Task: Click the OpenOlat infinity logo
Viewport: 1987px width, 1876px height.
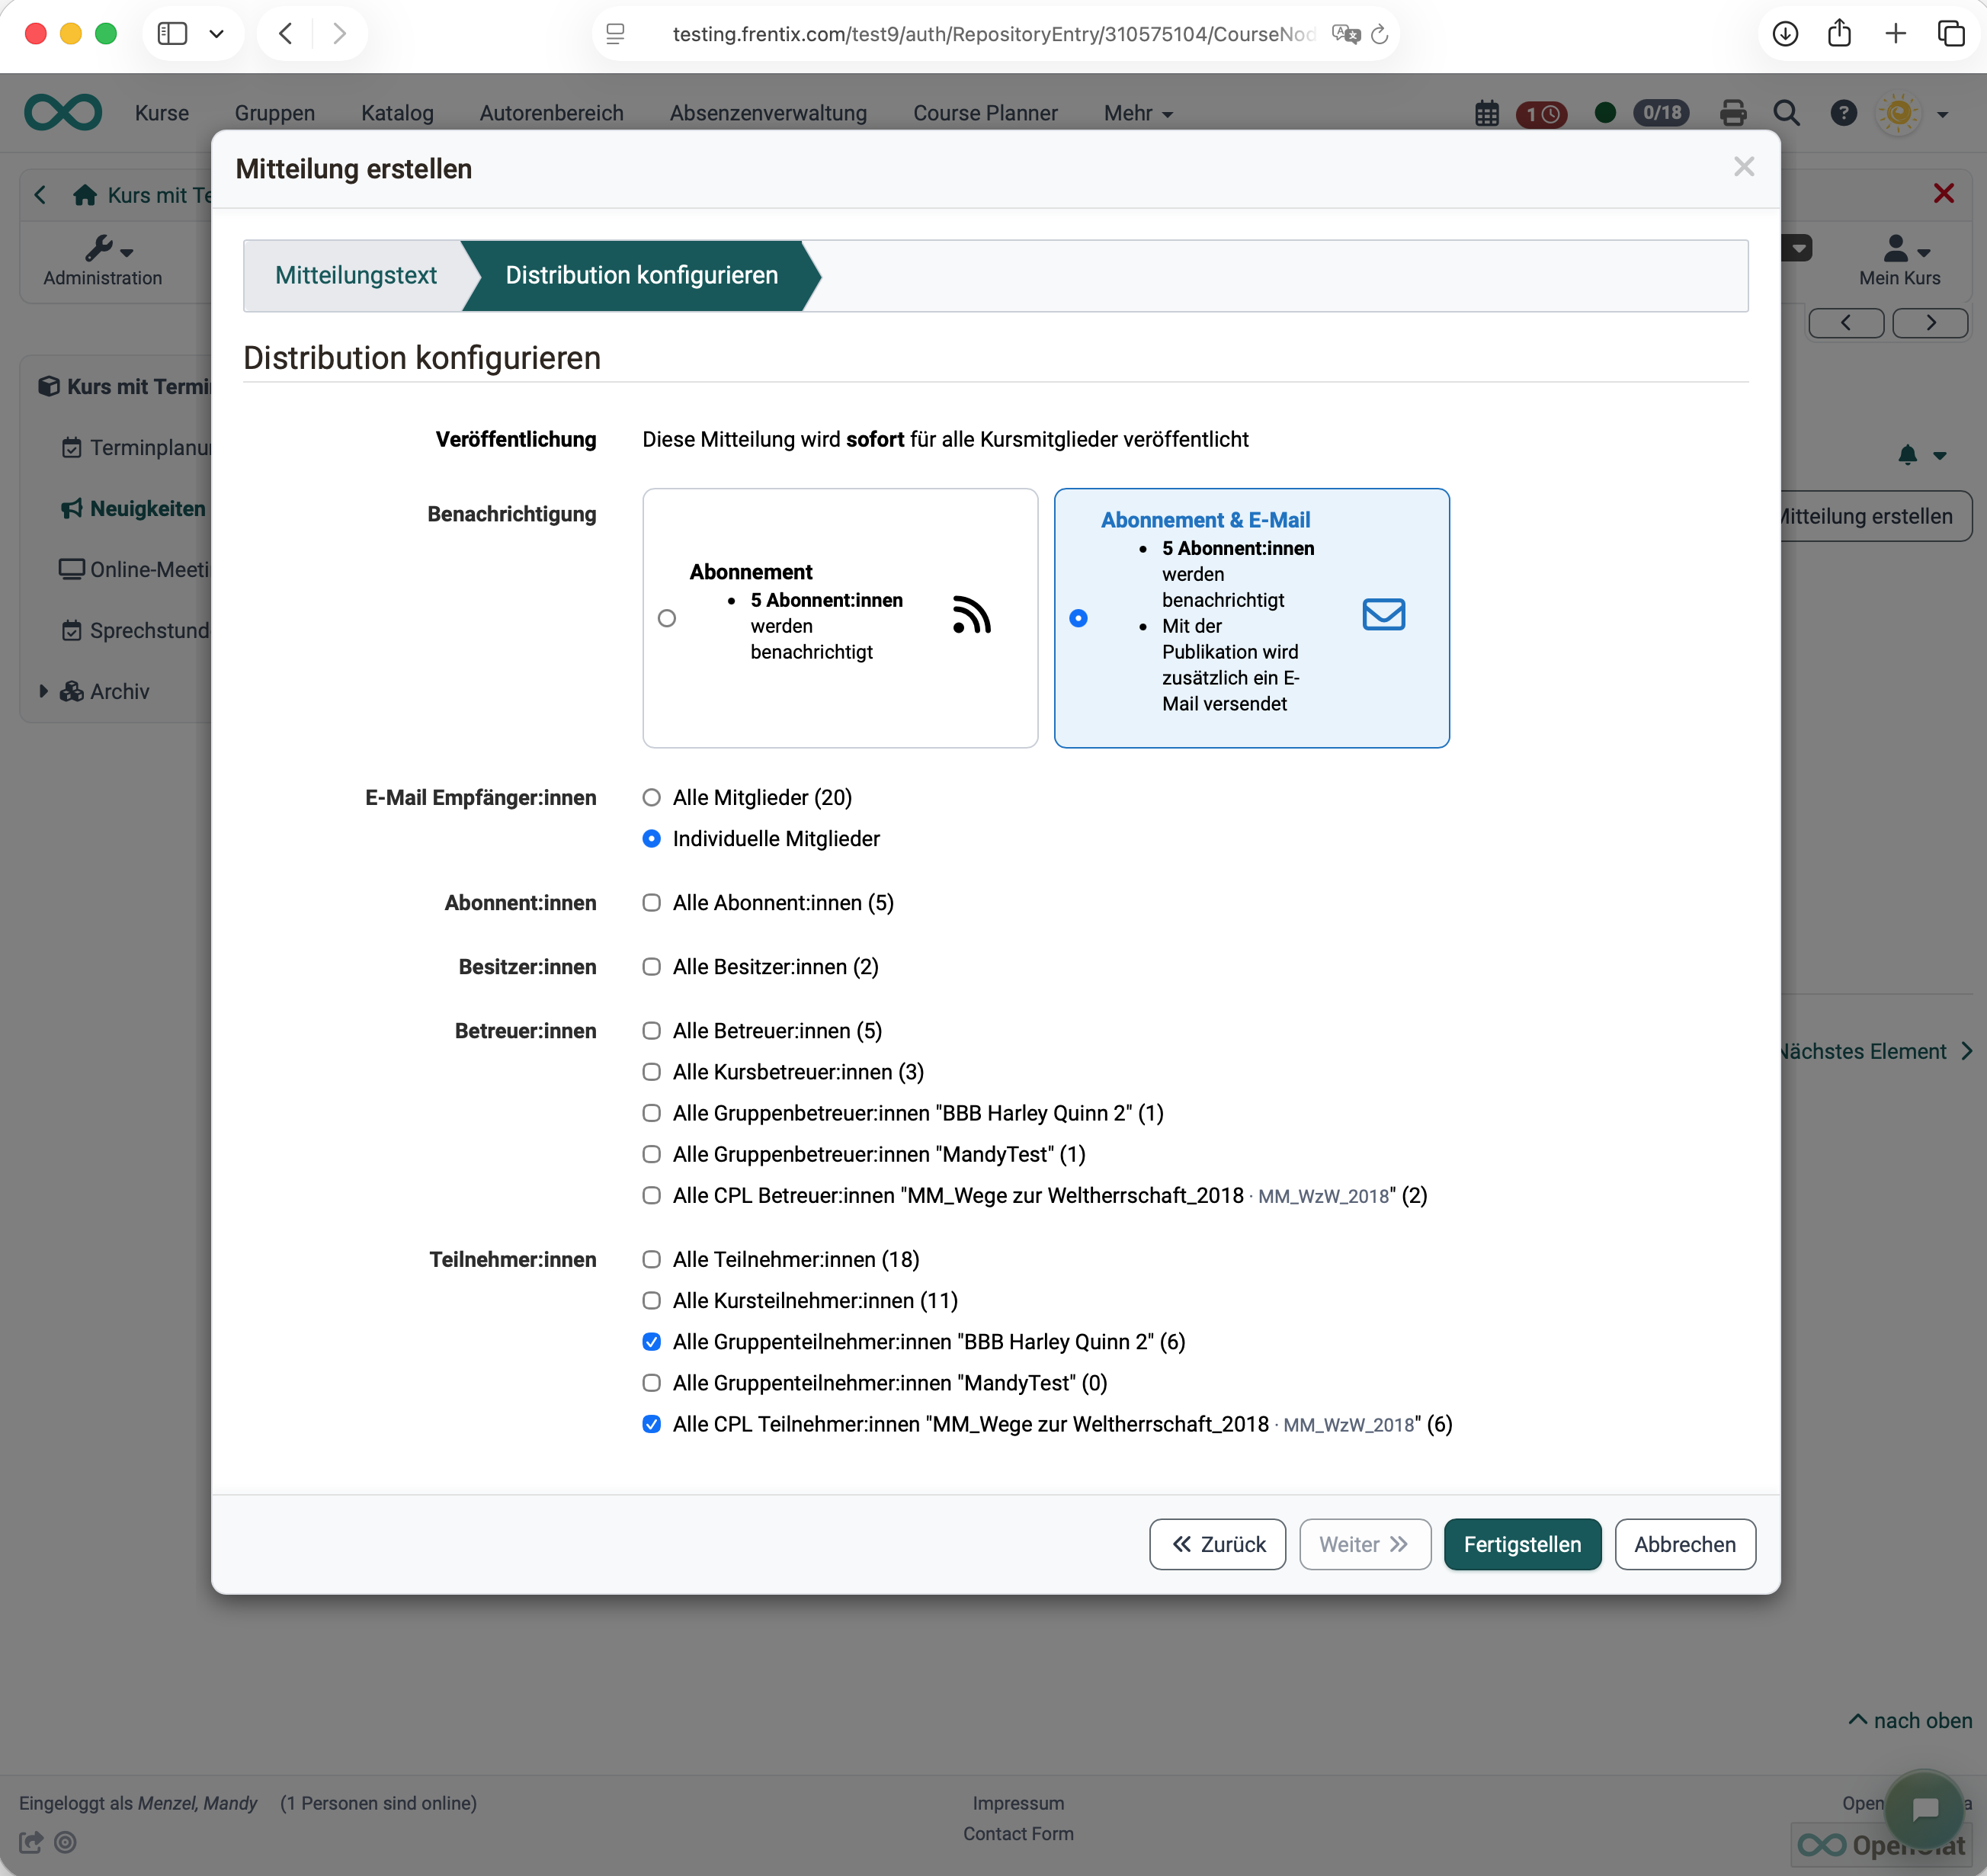Action: click(x=63, y=112)
